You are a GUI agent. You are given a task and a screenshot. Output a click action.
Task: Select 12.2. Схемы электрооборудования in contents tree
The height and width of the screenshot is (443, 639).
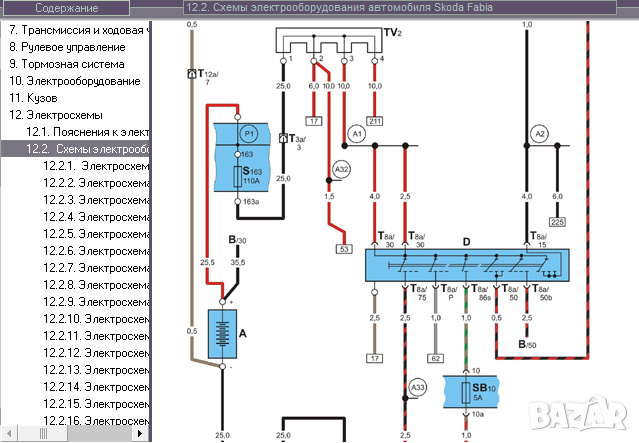90,149
